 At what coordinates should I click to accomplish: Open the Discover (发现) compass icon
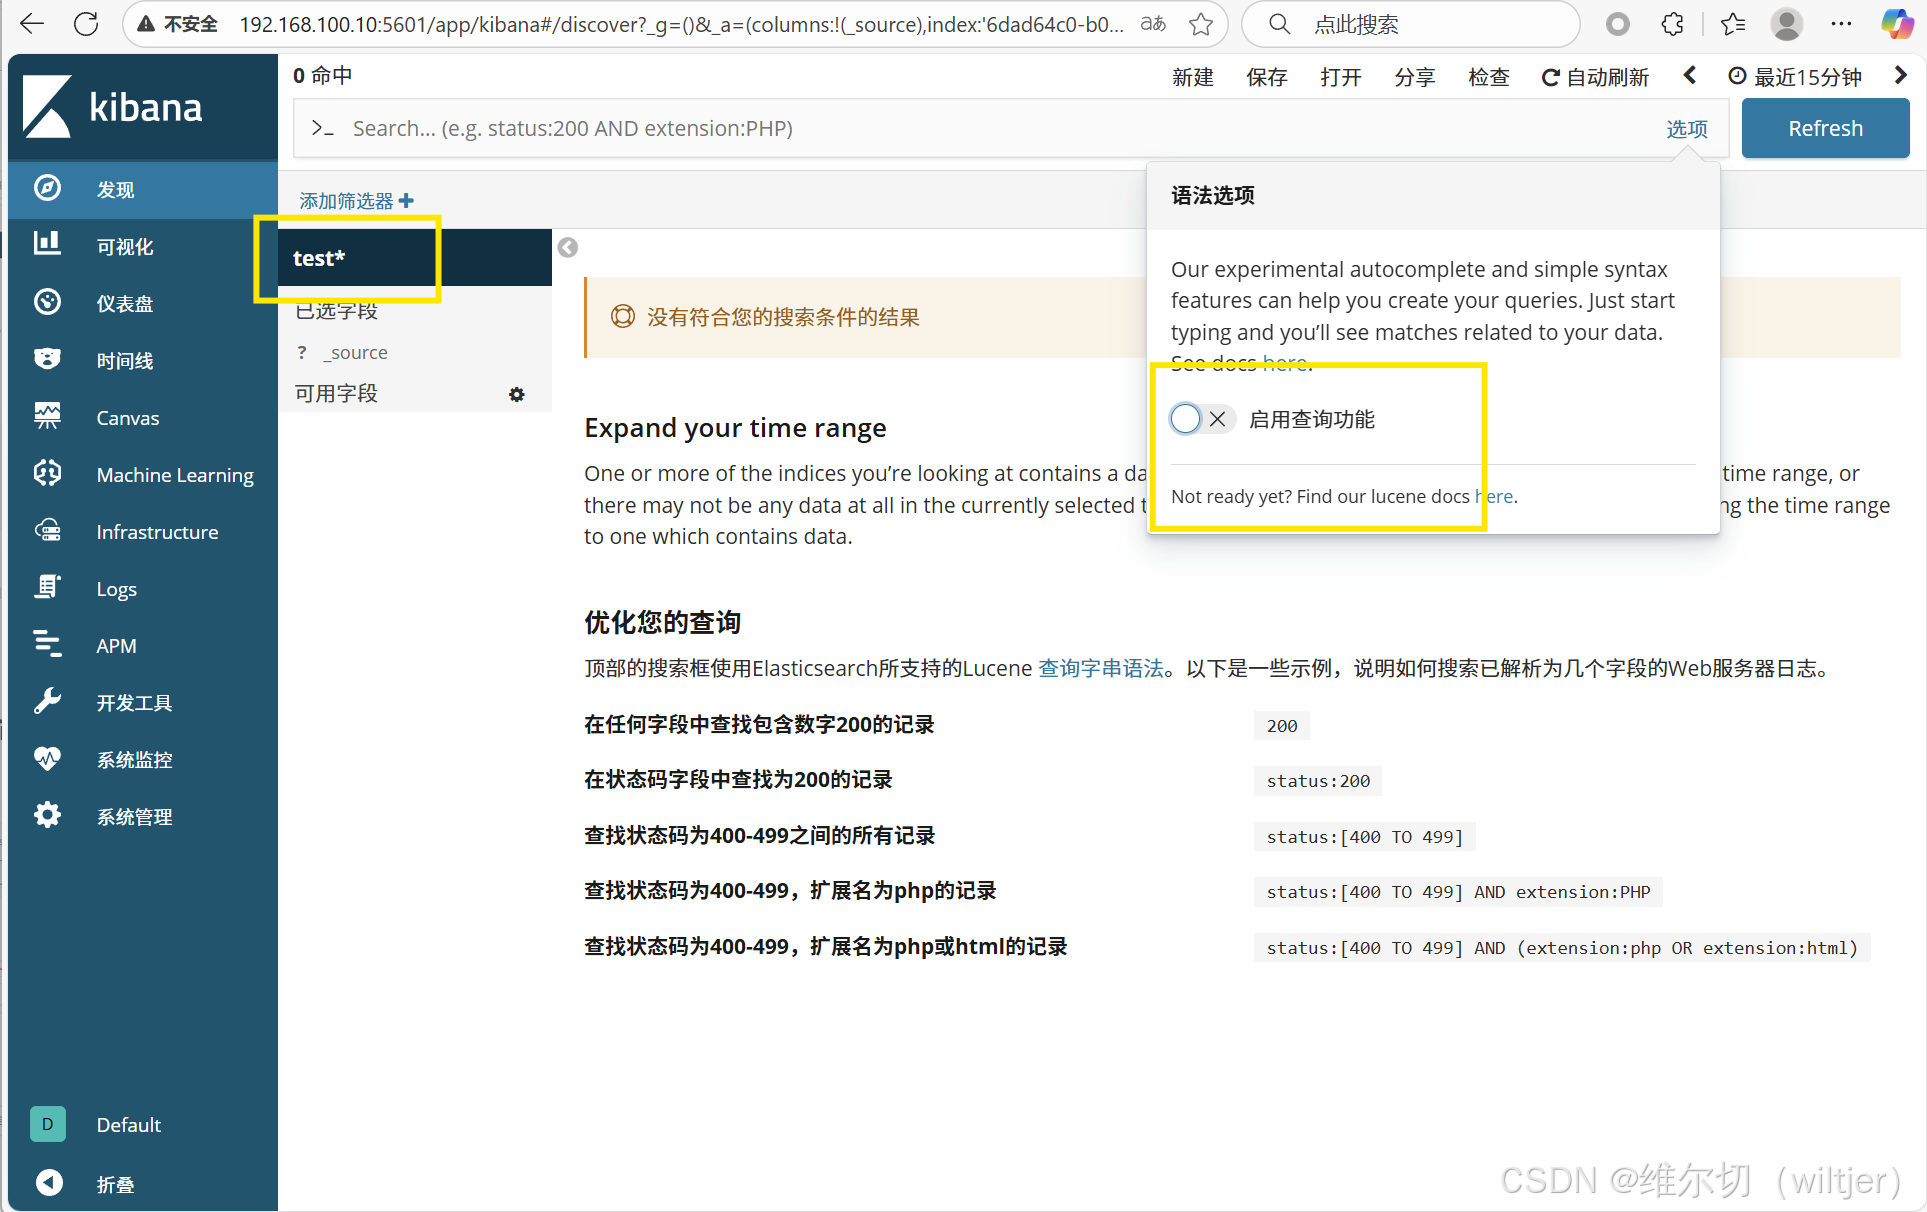point(47,188)
